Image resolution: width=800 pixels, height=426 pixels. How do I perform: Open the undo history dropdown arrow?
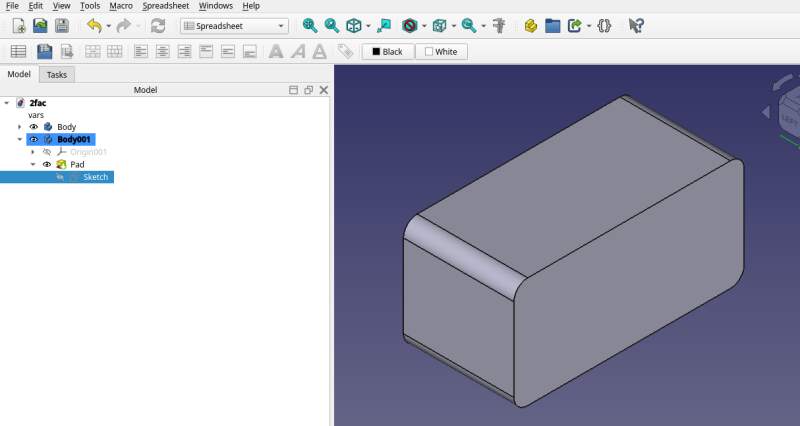tap(108, 26)
